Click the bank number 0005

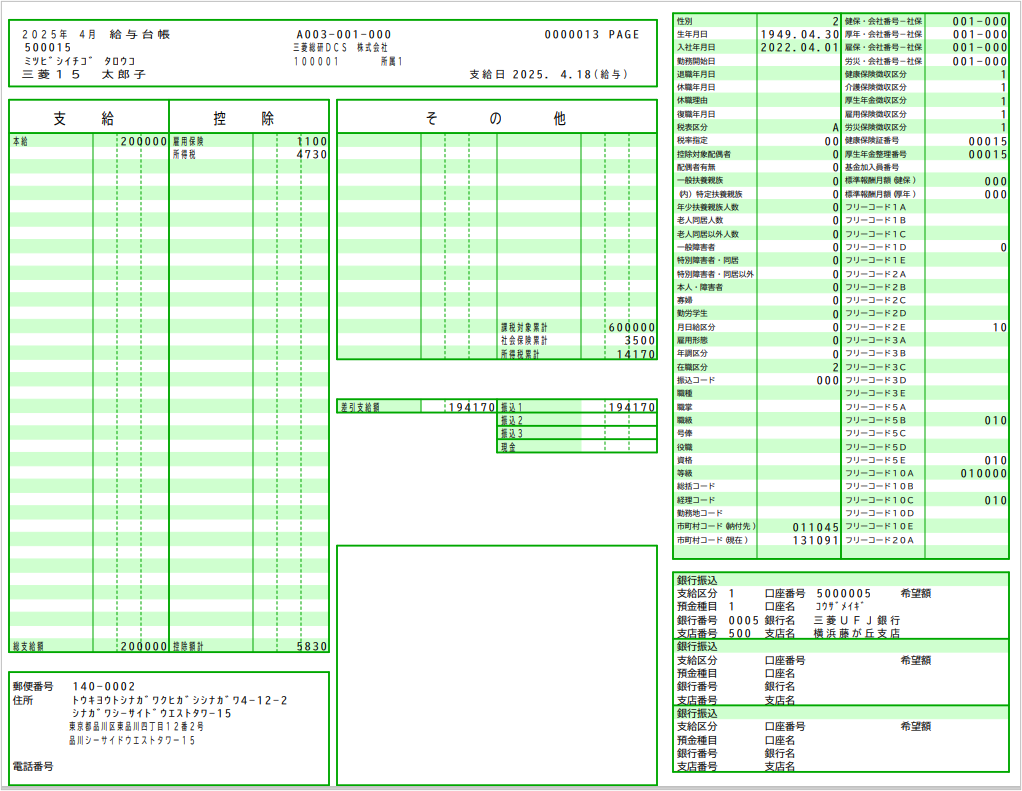(x=744, y=620)
